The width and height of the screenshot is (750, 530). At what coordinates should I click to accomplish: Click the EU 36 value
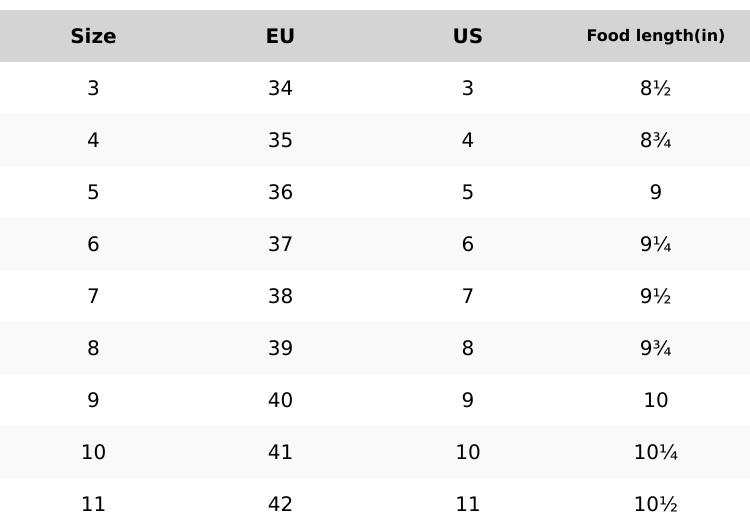click(280, 193)
